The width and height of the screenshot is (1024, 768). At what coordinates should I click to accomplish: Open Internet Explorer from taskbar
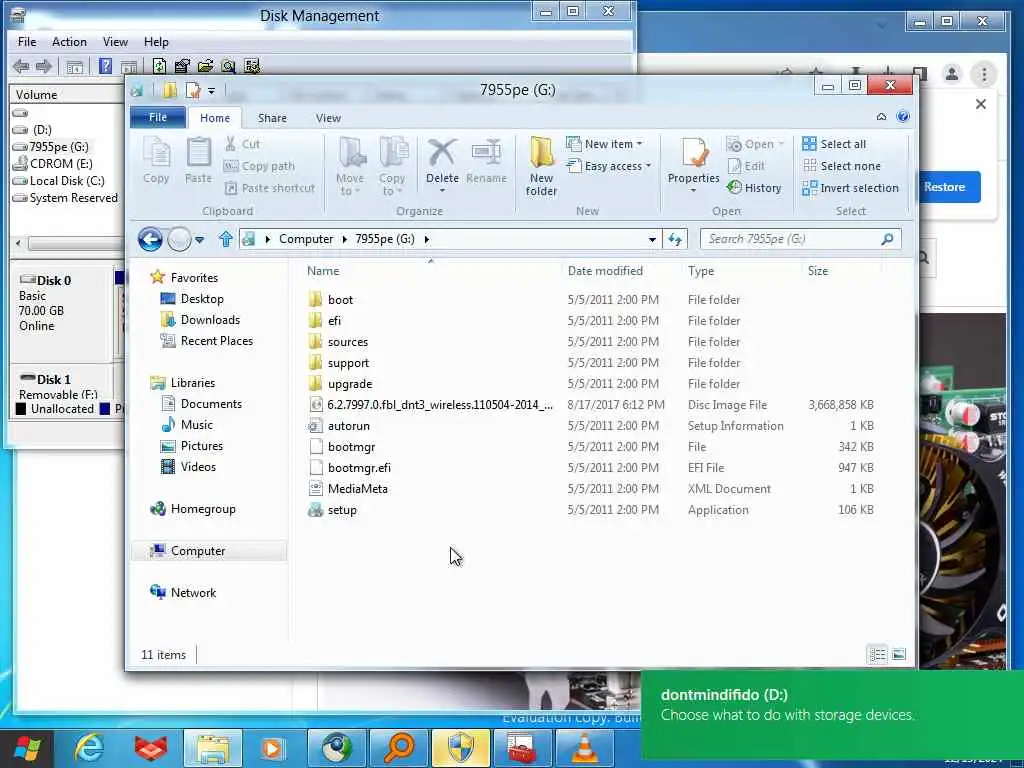tap(89, 748)
